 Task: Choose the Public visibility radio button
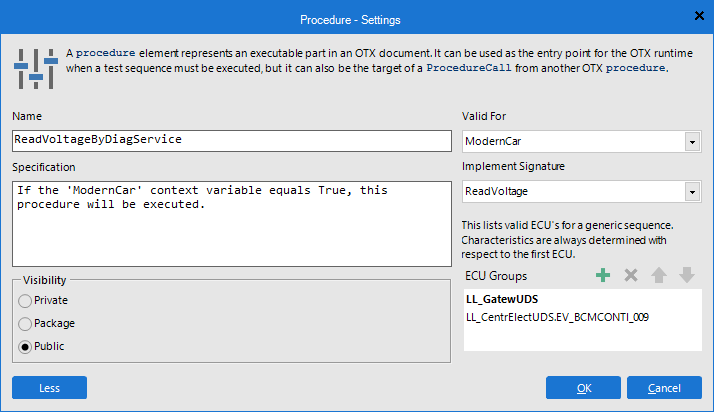(26, 347)
